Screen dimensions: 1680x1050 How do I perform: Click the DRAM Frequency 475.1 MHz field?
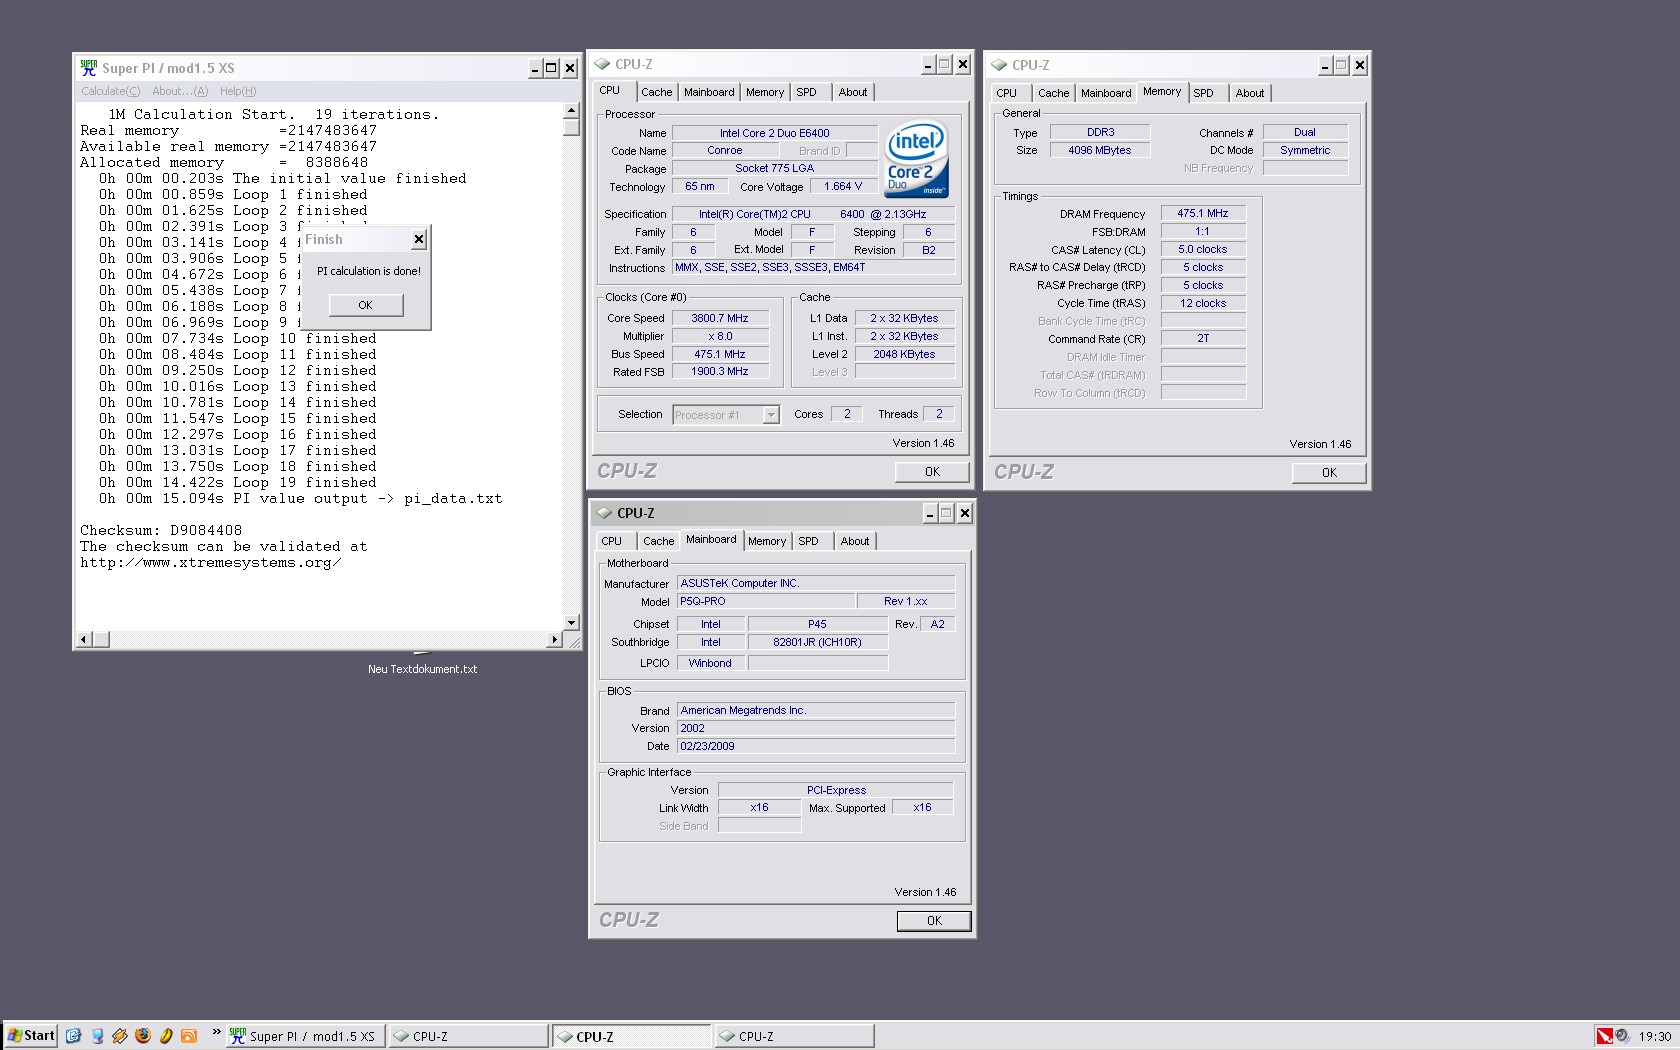click(1203, 214)
